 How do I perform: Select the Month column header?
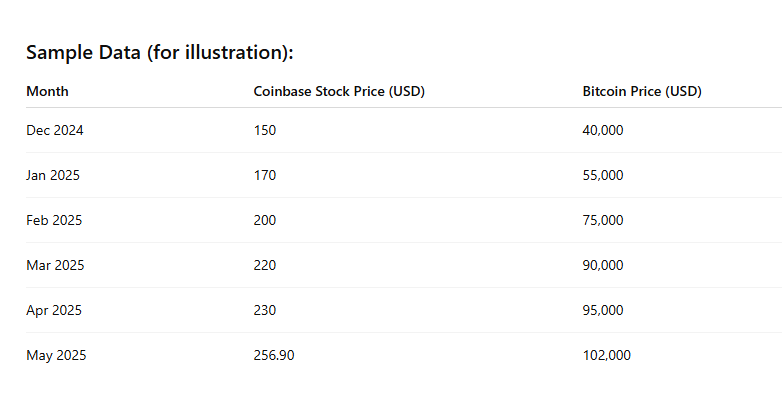[47, 92]
